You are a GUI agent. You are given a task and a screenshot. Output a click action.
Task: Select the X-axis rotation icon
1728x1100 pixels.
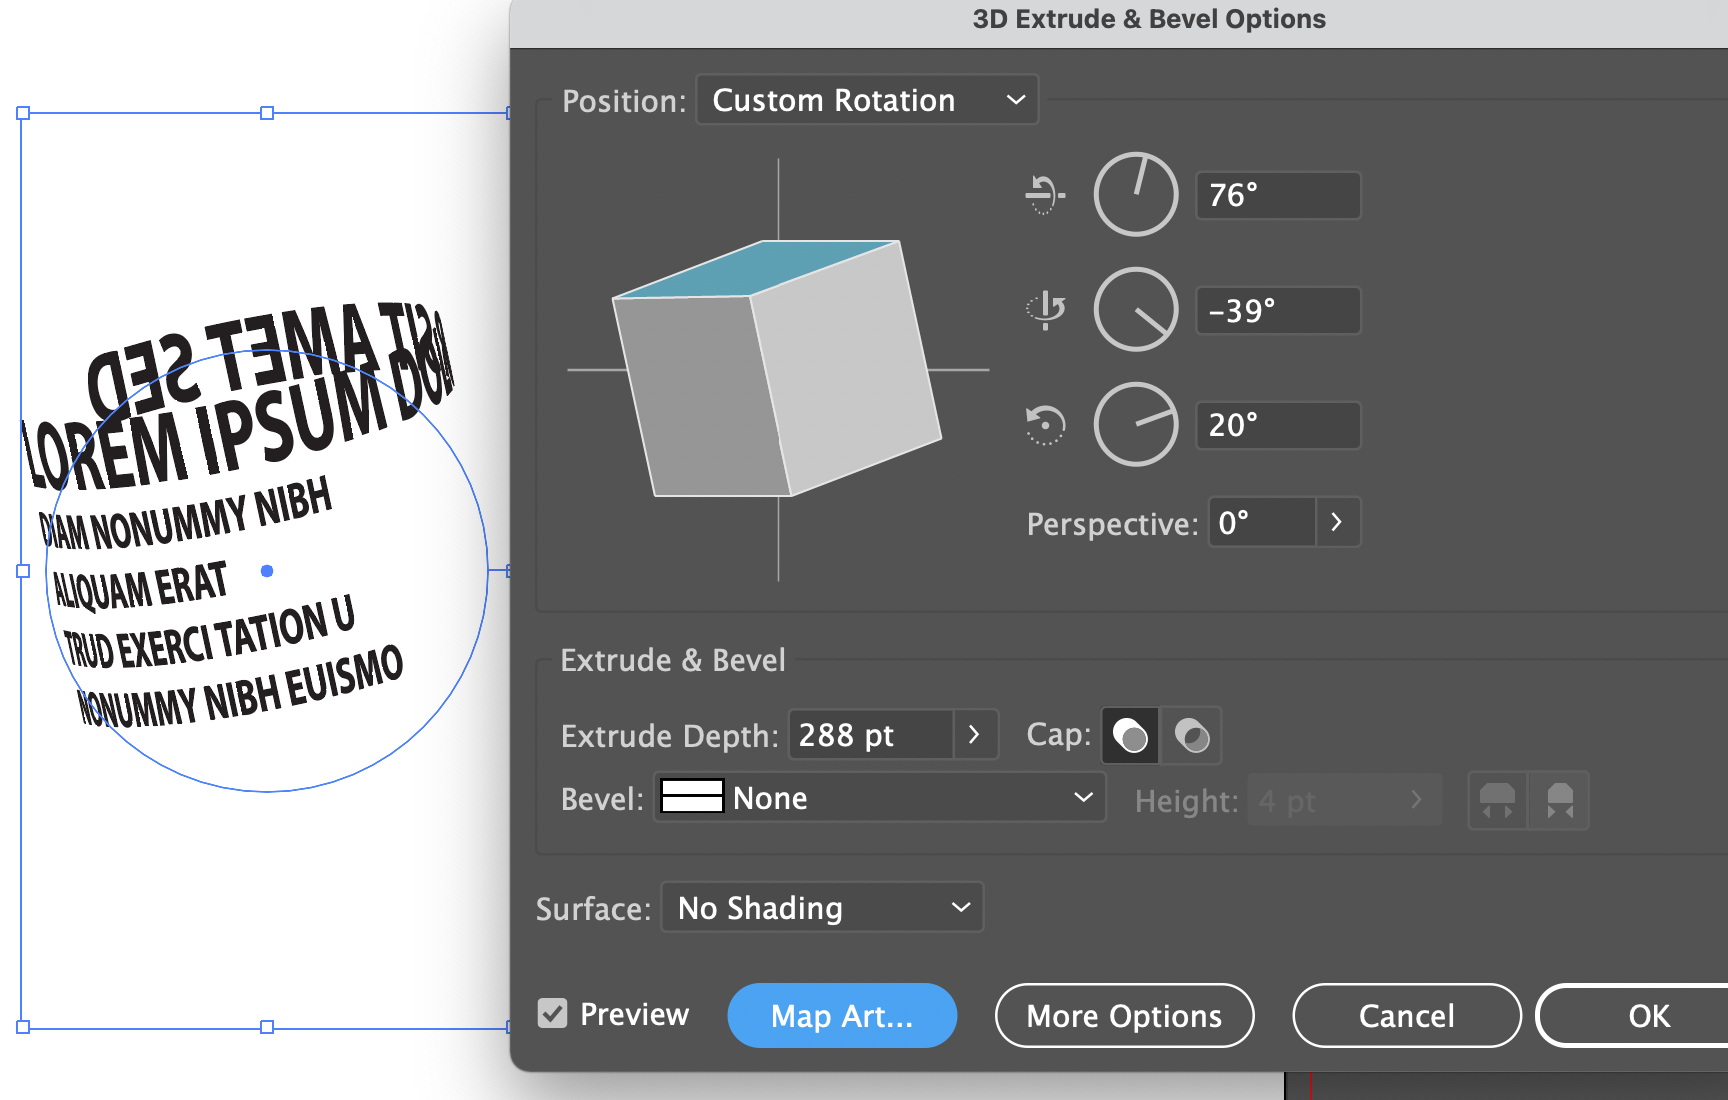[1043, 194]
